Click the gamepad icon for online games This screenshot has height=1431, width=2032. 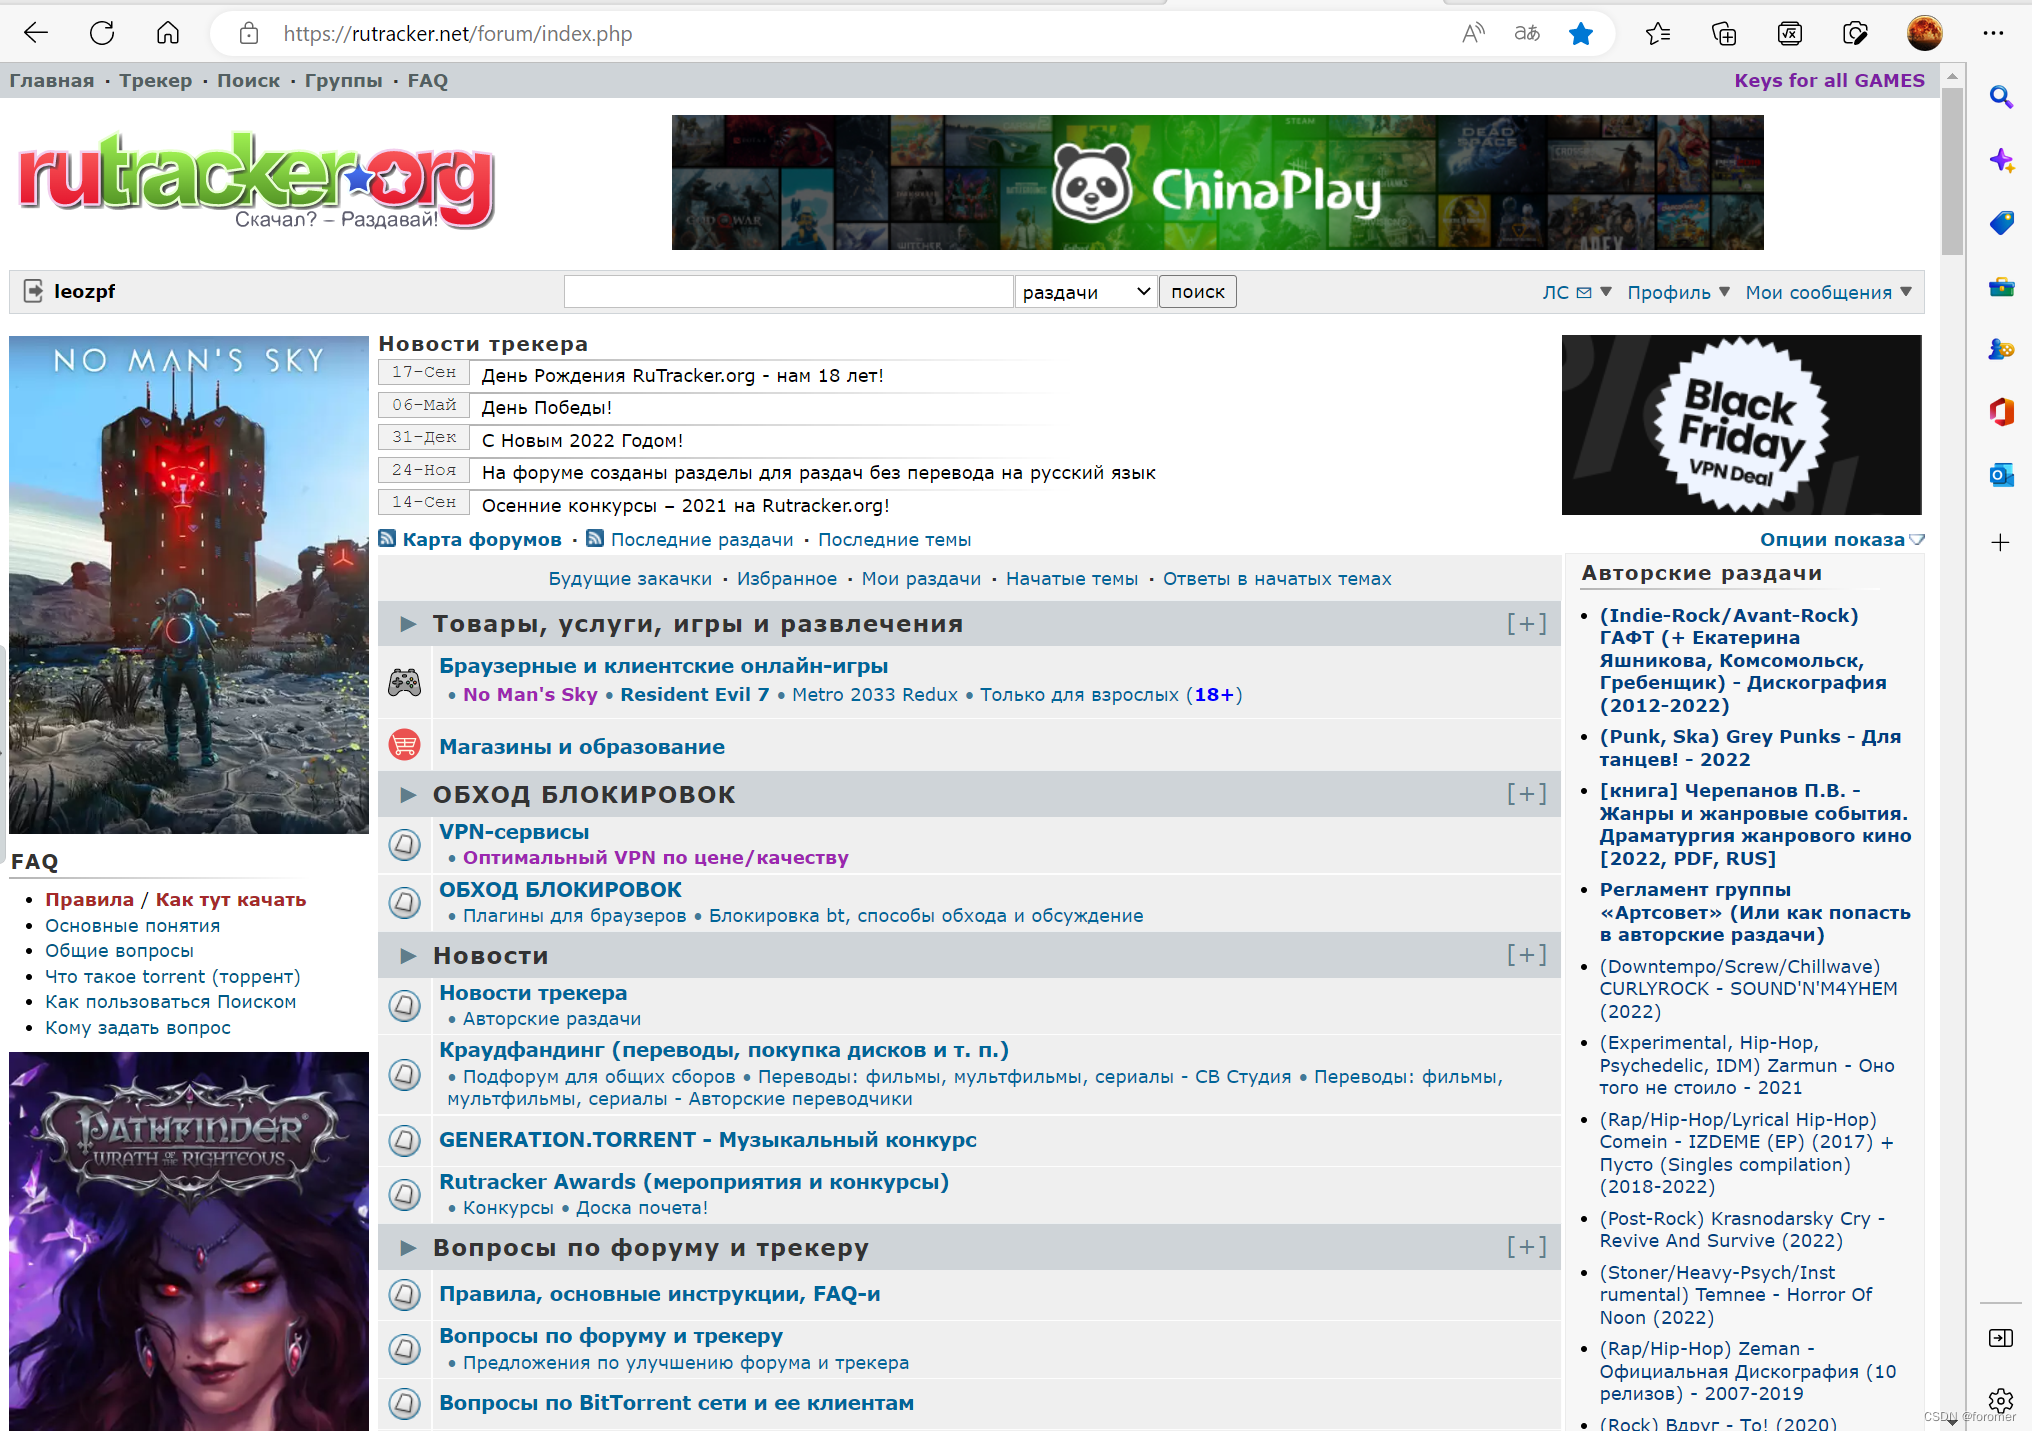[x=404, y=682]
